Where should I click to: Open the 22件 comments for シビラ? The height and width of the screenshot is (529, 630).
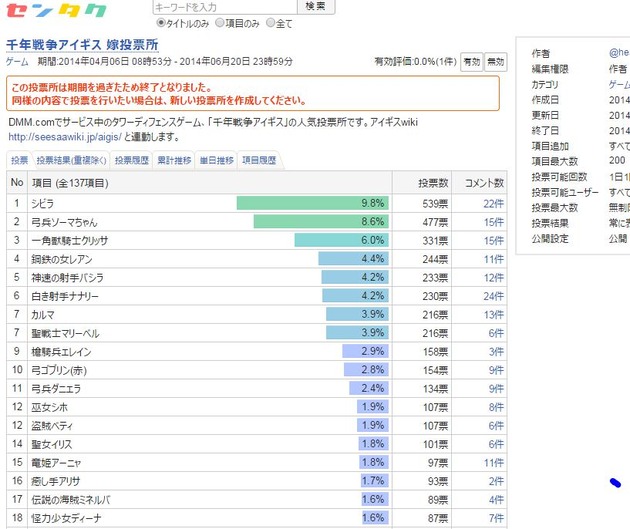(493, 204)
